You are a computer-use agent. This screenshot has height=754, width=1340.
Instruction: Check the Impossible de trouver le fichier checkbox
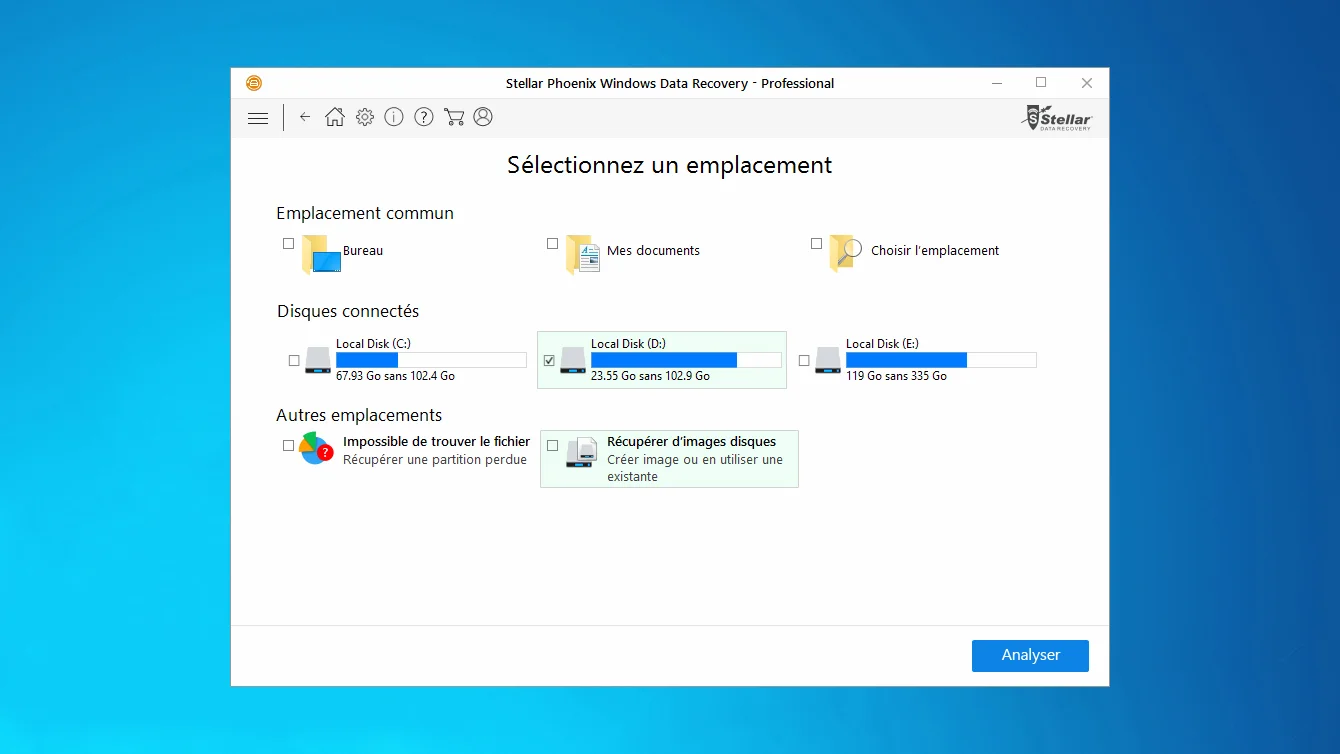pyautogui.click(x=288, y=446)
